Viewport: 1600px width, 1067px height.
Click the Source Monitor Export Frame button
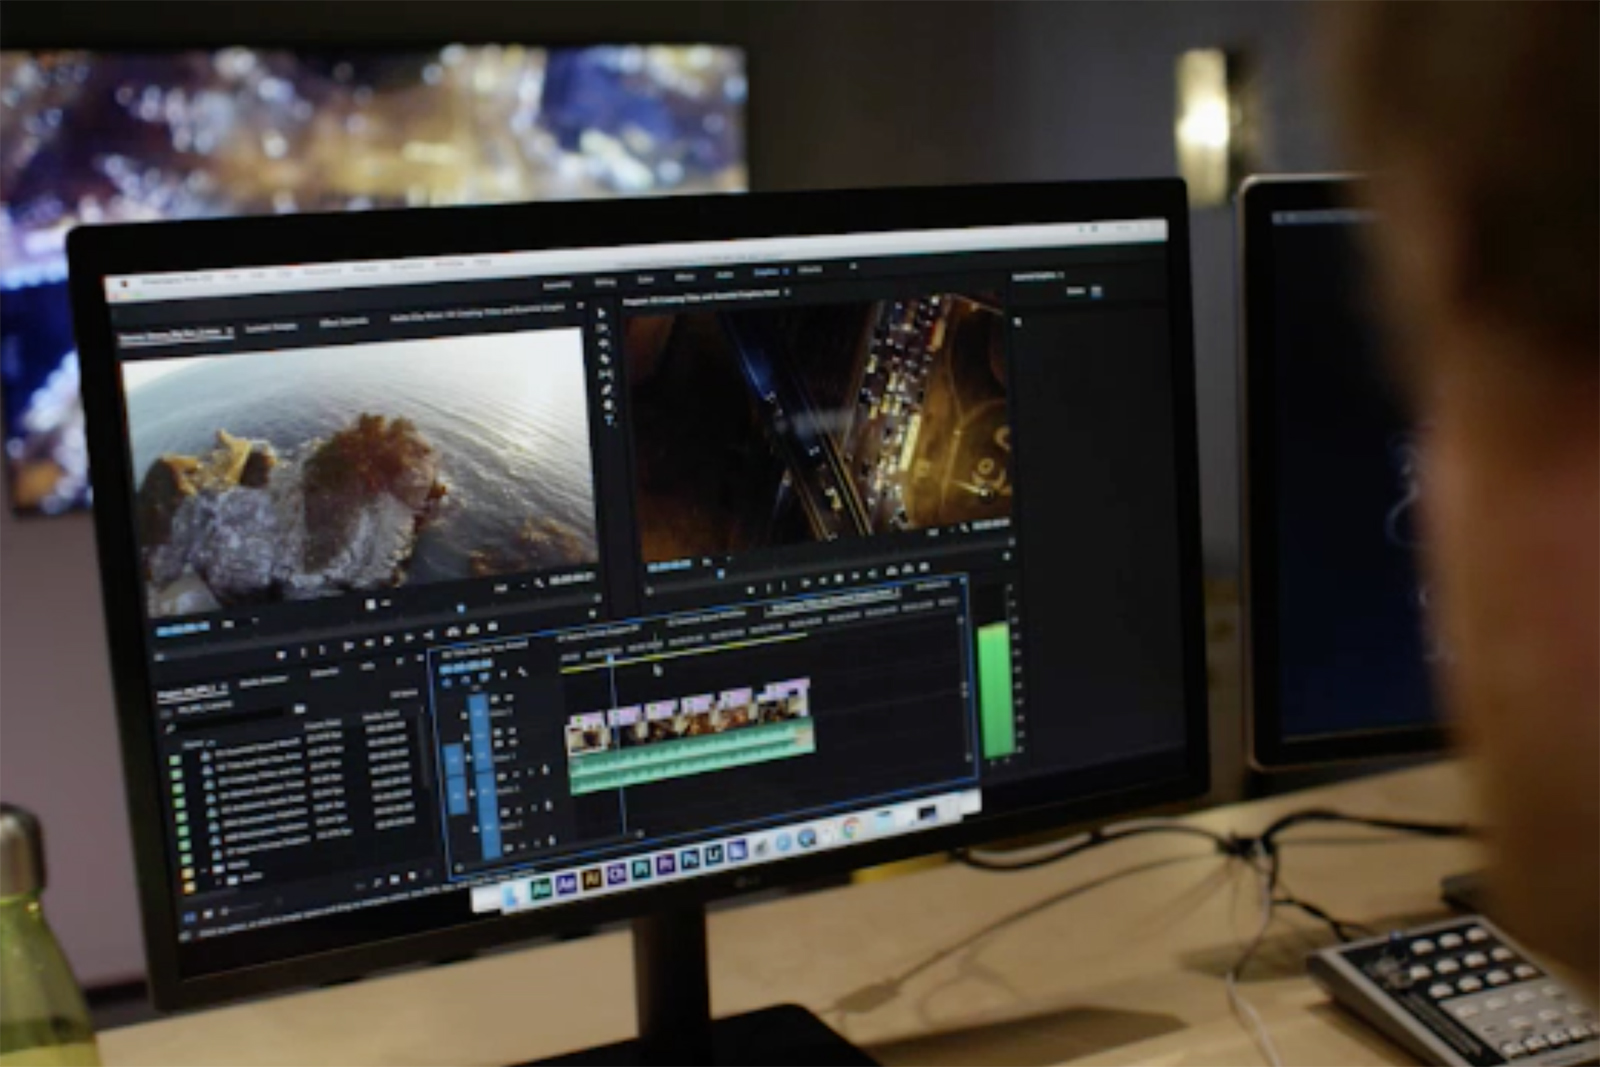[492, 626]
